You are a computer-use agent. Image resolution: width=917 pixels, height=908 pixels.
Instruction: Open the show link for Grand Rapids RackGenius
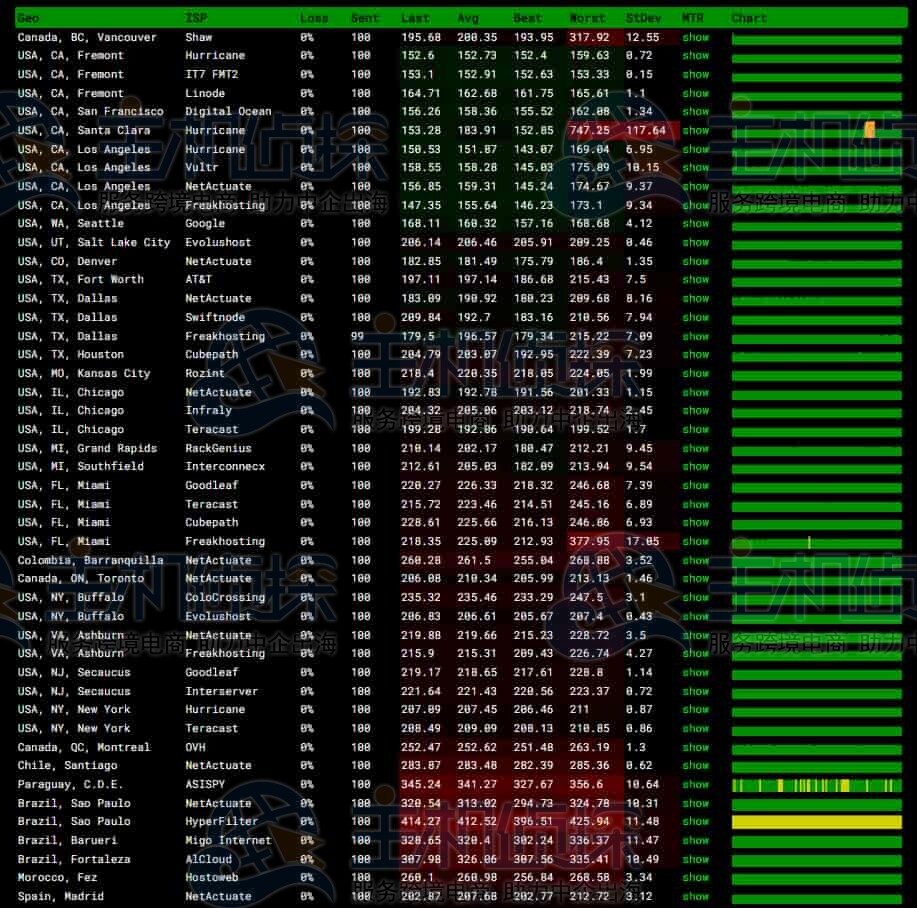pyautogui.click(x=695, y=448)
